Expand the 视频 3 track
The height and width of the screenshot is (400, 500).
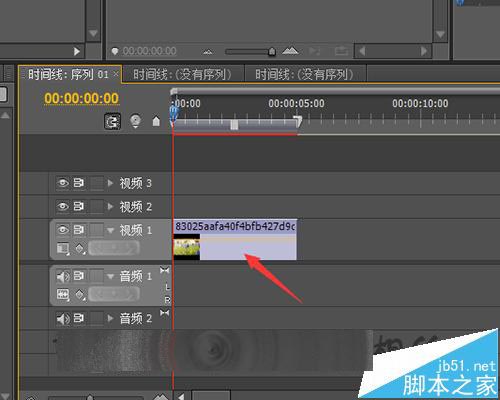click(x=110, y=183)
